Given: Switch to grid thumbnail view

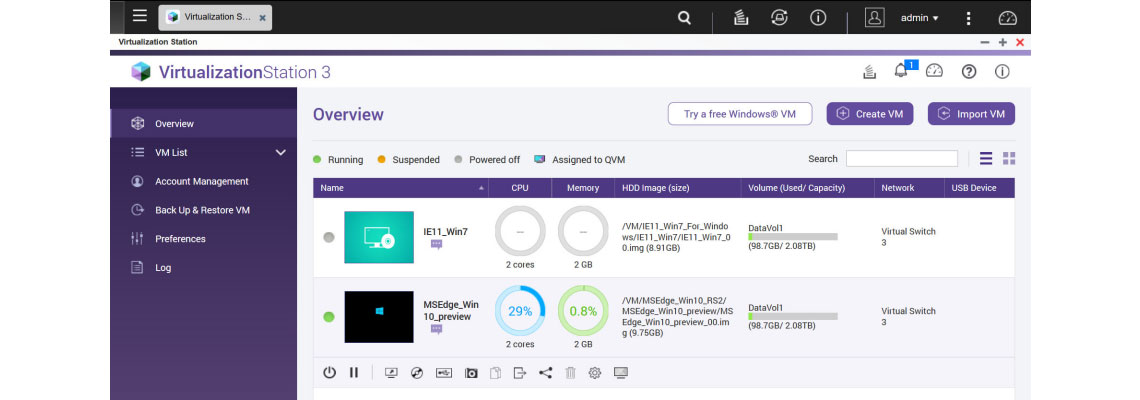Looking at the screenshot, I should (x=1009, y=158).
